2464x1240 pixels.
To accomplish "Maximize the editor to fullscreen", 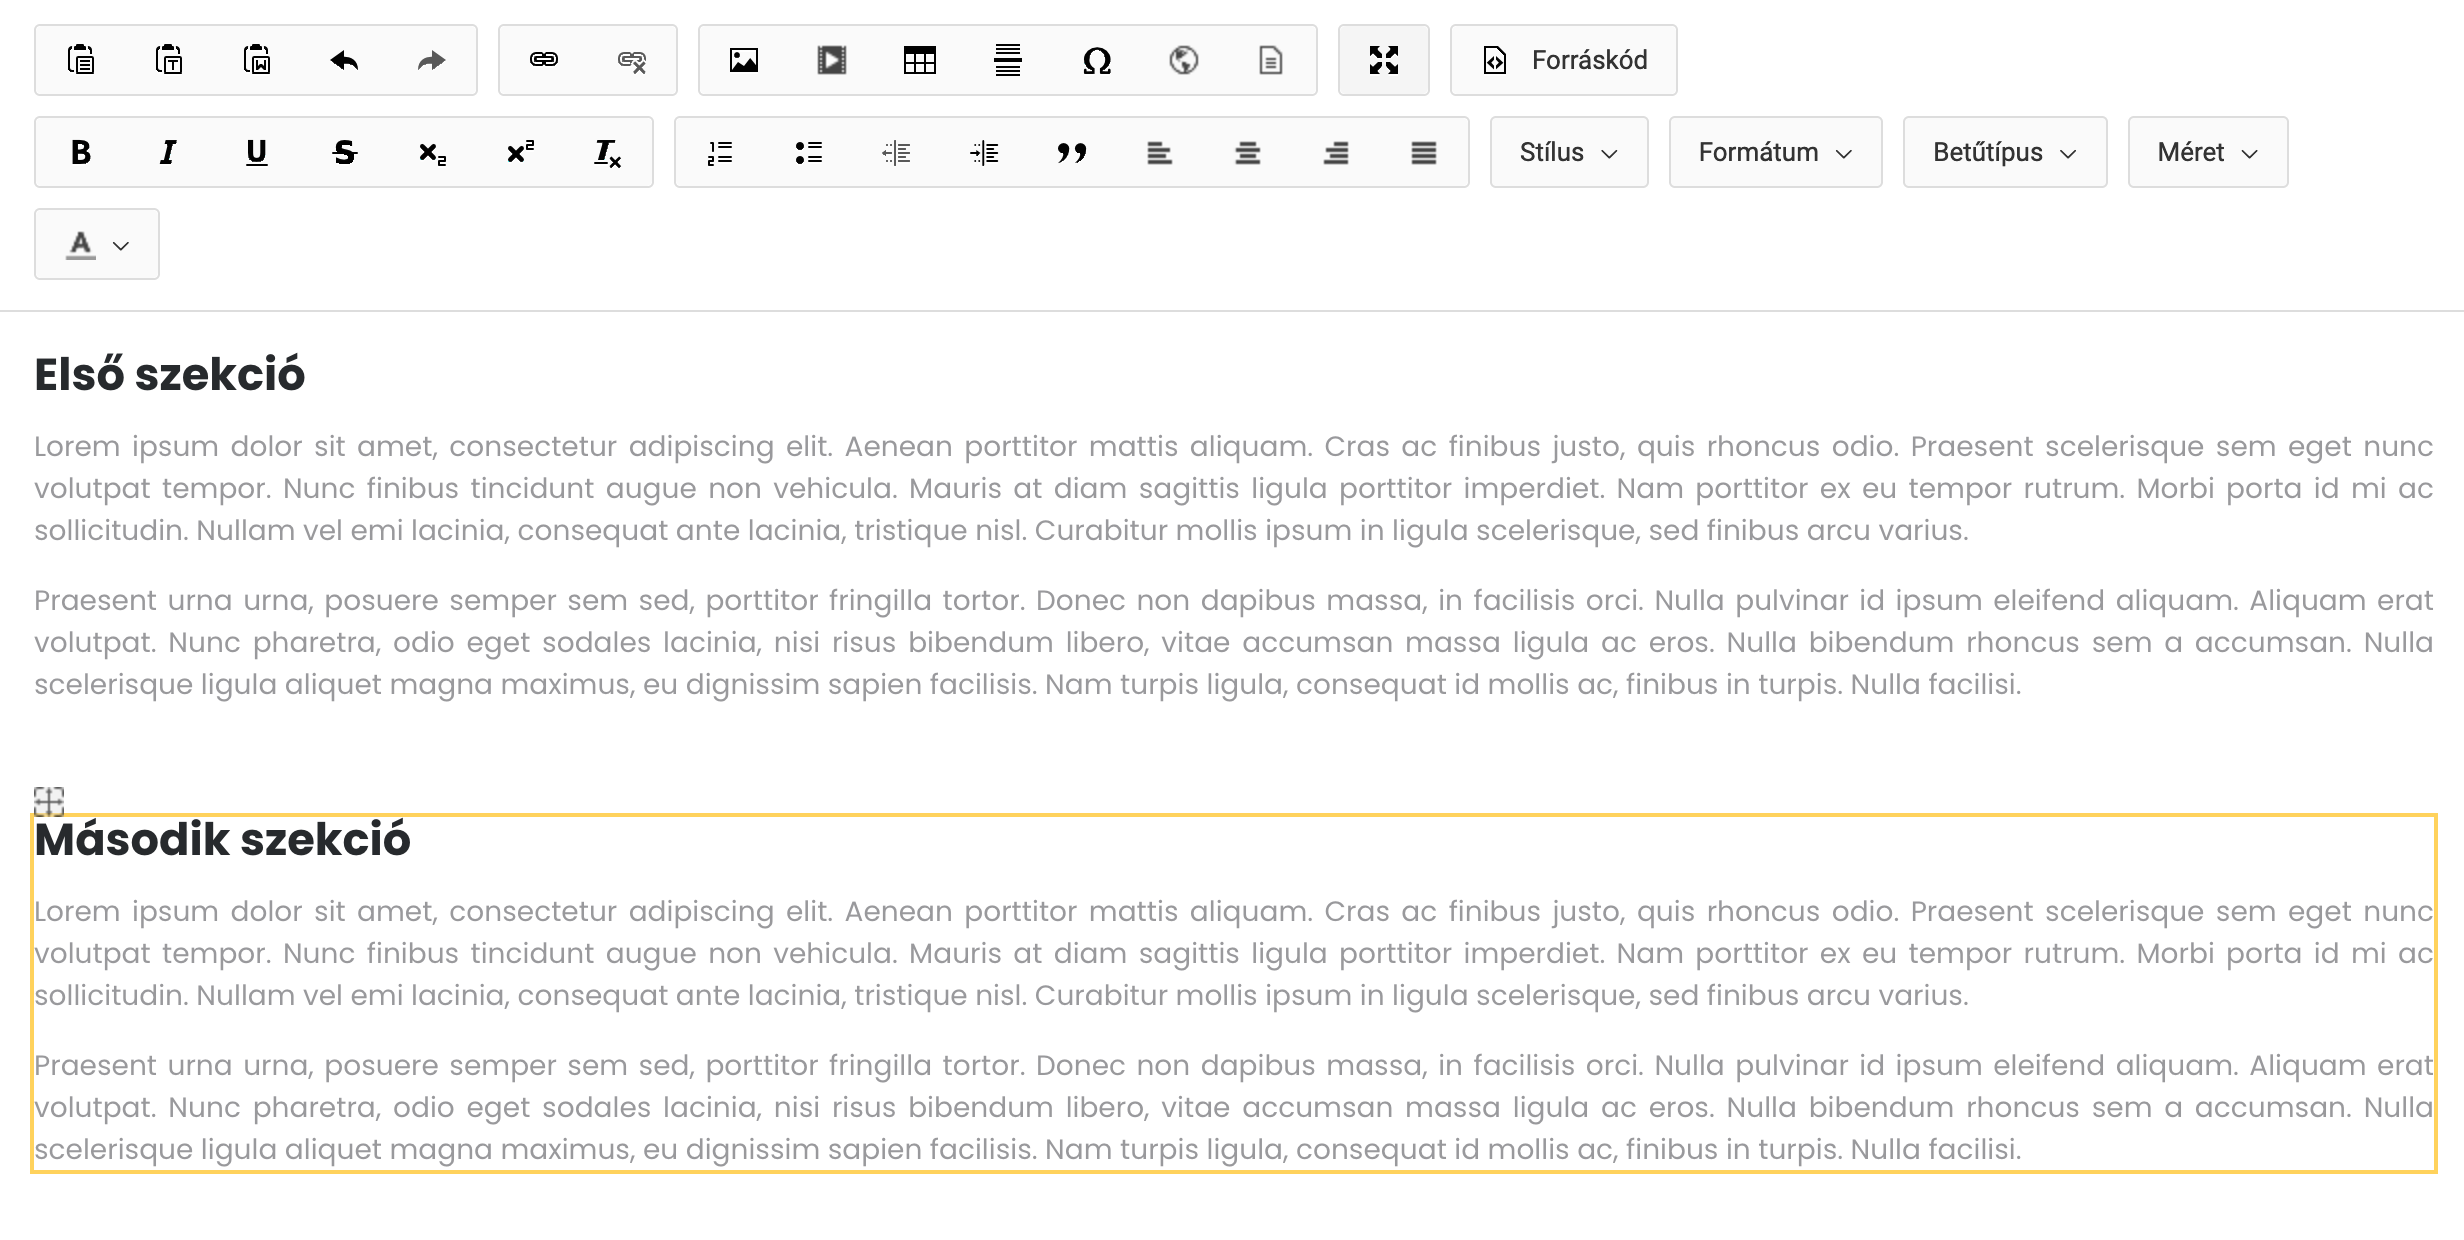I will (x=1383, y=60).
